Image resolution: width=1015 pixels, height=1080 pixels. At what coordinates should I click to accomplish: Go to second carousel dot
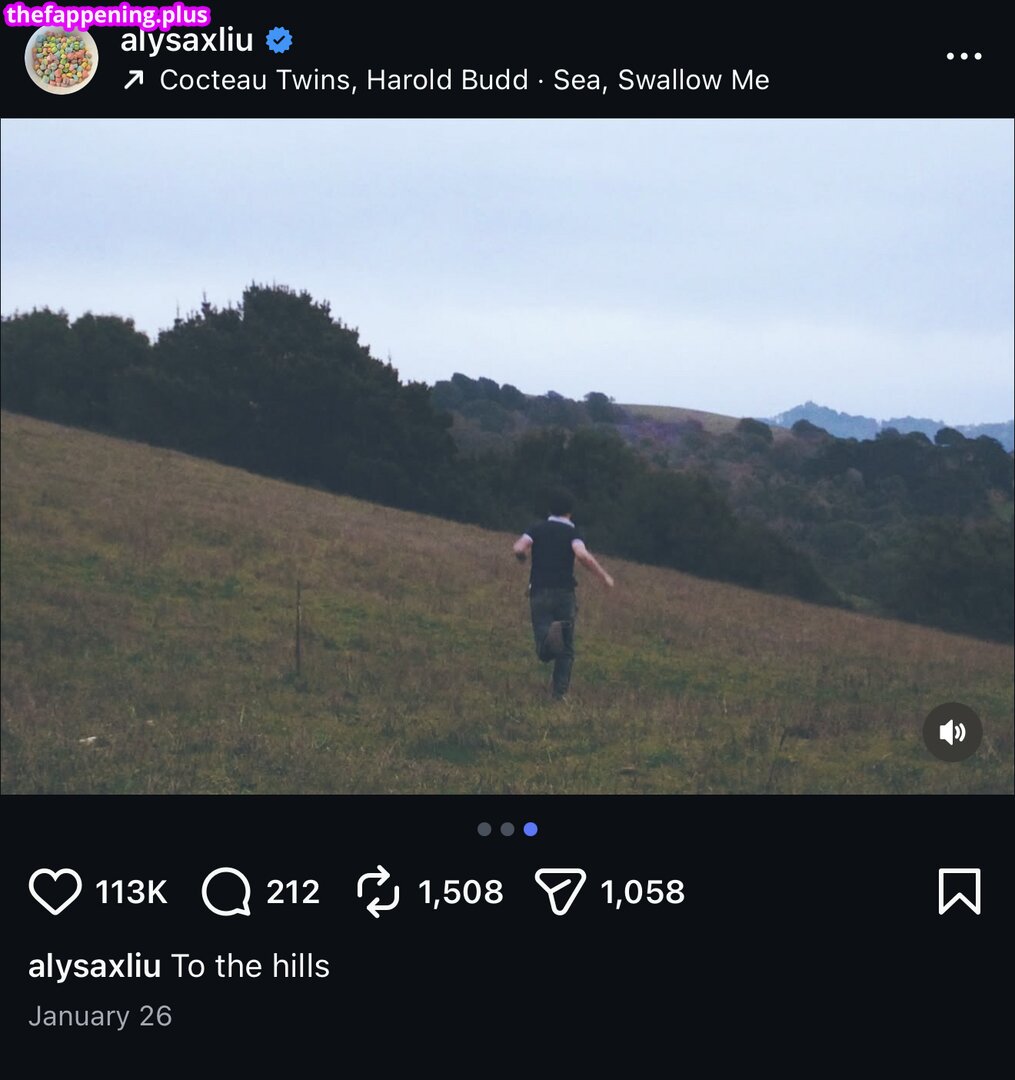(507, 829)
